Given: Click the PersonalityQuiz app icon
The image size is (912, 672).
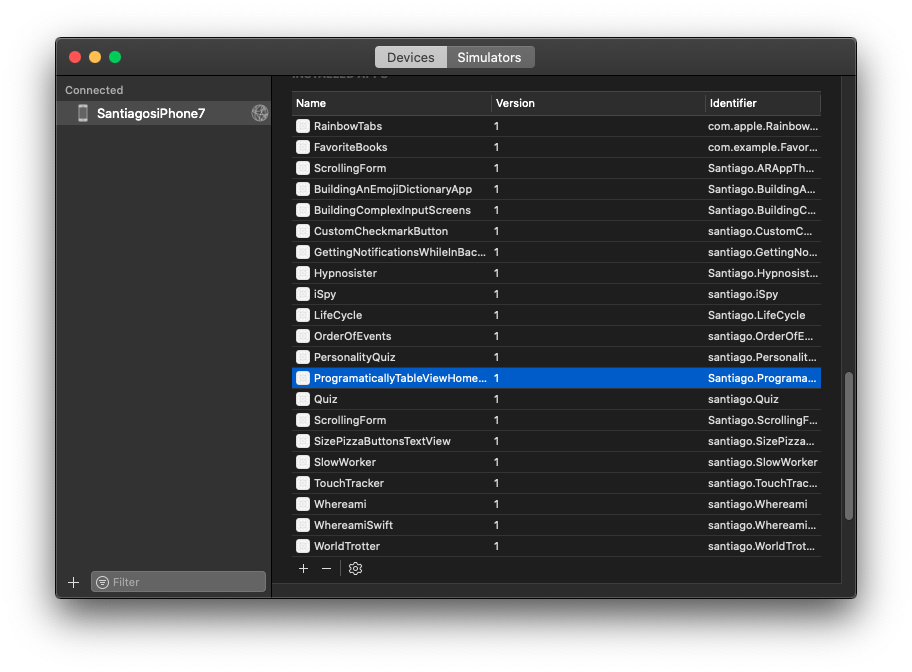Looking at the screenshot, I should click(303, 357).
